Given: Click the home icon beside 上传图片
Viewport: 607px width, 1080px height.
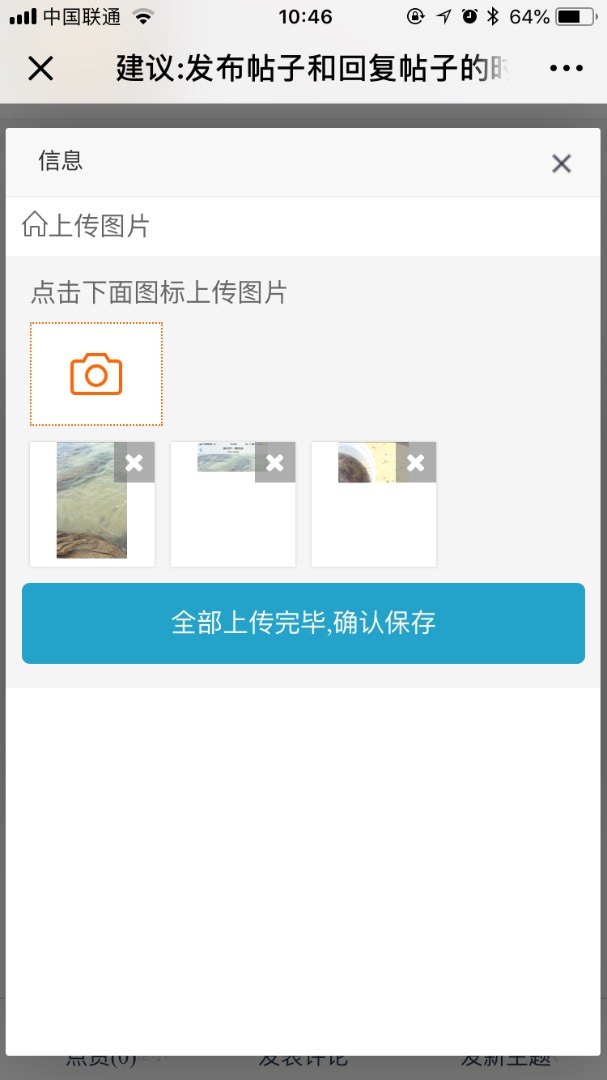Looking at the screenshot, I should coord(34,225).
